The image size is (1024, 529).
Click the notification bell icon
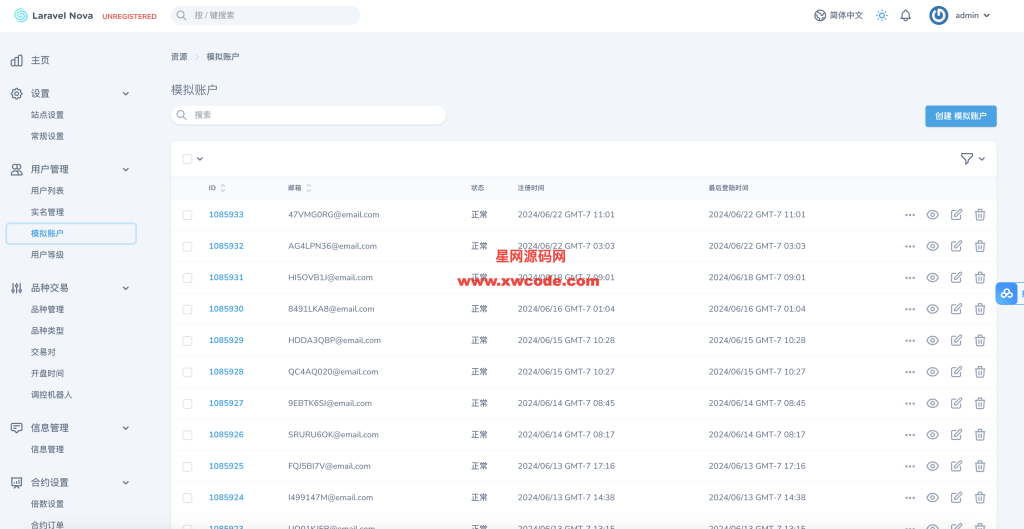tap(905, 15)
